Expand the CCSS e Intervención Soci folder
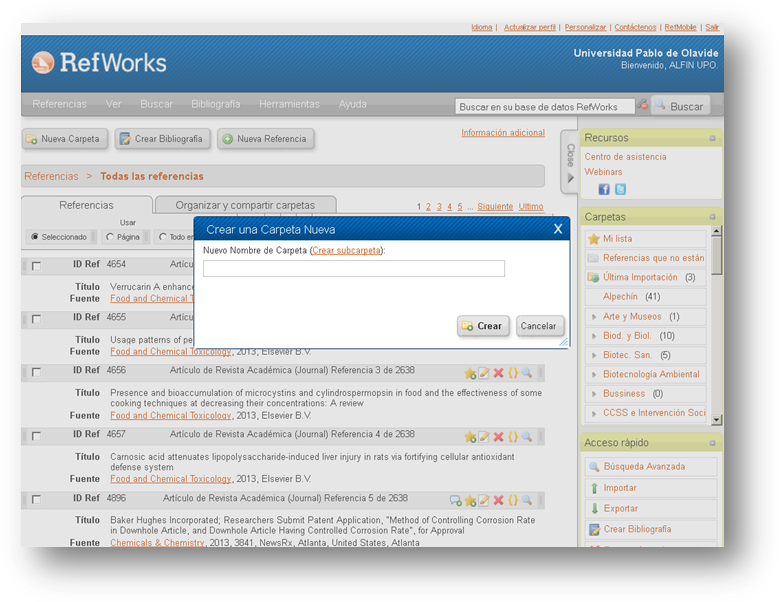Viewport: 779px width, 602px height. click(594, 414)
